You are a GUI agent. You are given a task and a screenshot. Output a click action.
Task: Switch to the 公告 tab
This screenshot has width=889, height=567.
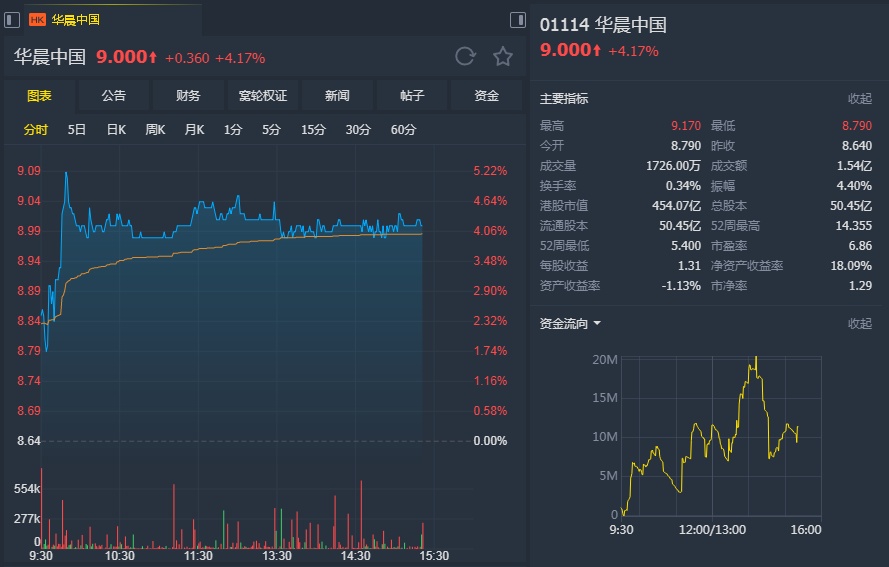(x=114, y=96)
